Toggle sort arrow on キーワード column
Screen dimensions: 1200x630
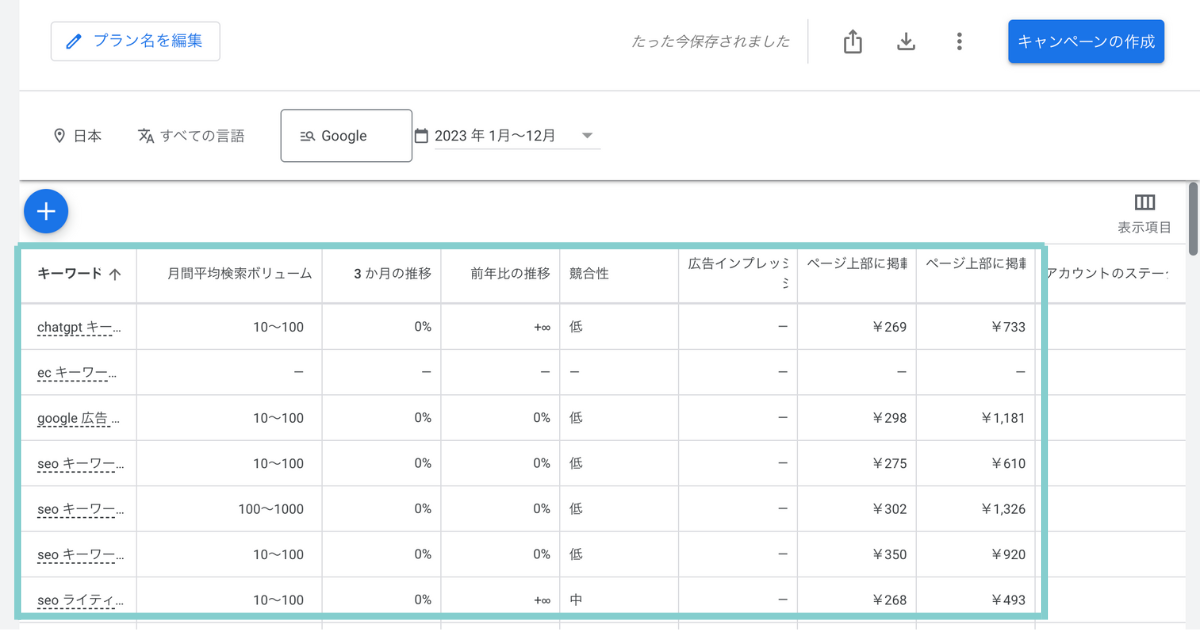tap(115, 274)
